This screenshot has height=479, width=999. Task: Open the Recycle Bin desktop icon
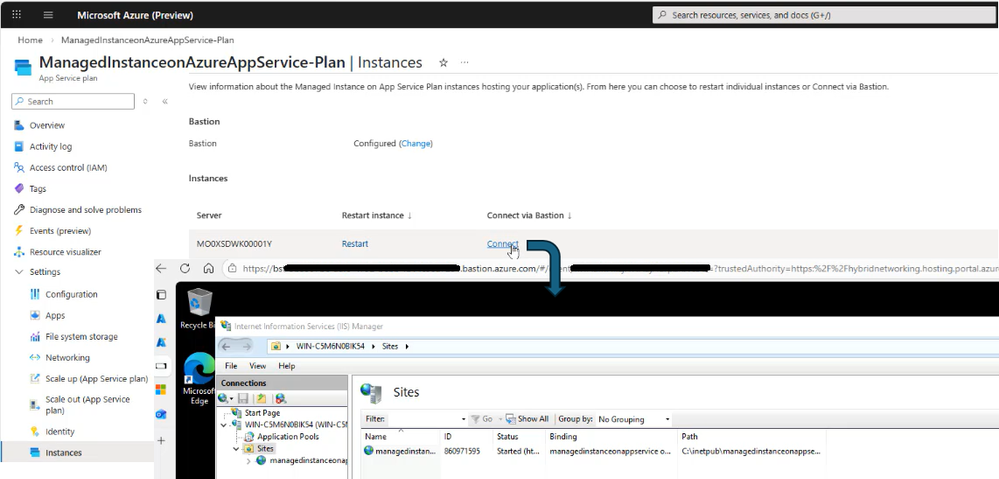[199, 309]
